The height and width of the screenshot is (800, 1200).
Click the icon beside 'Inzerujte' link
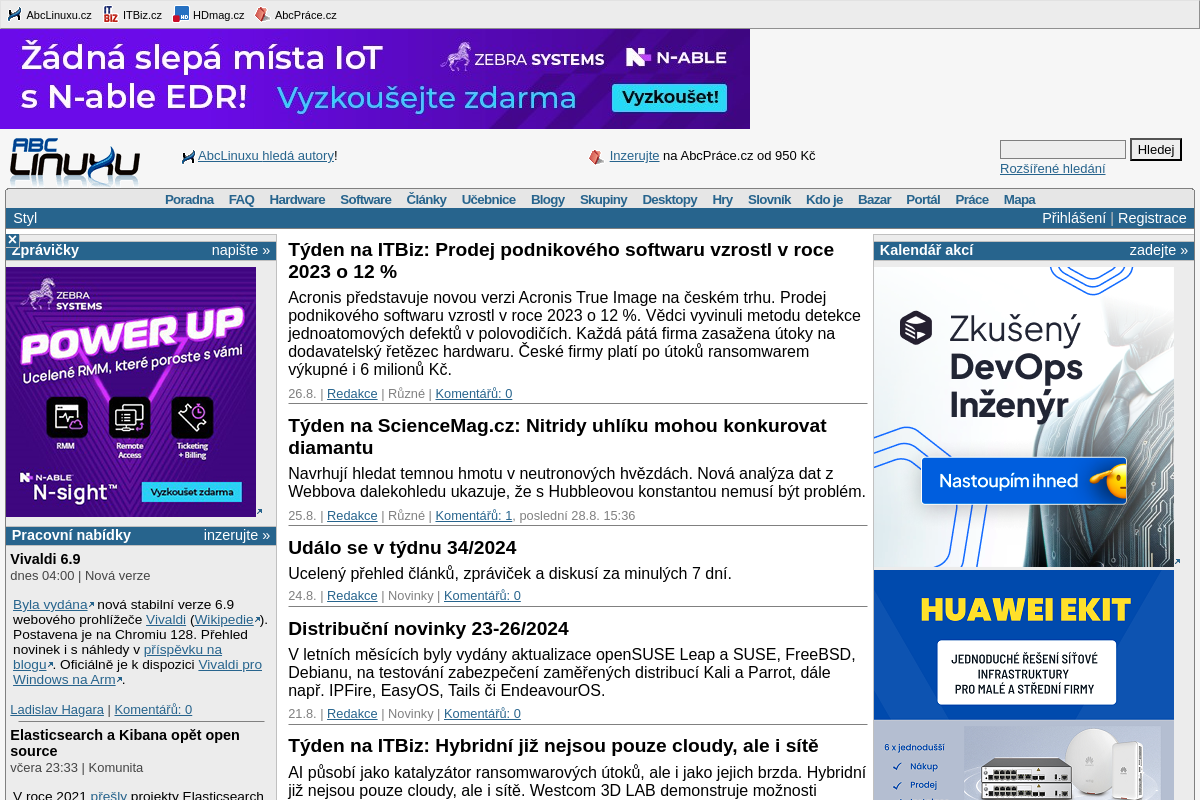click(x=596, y=157)
